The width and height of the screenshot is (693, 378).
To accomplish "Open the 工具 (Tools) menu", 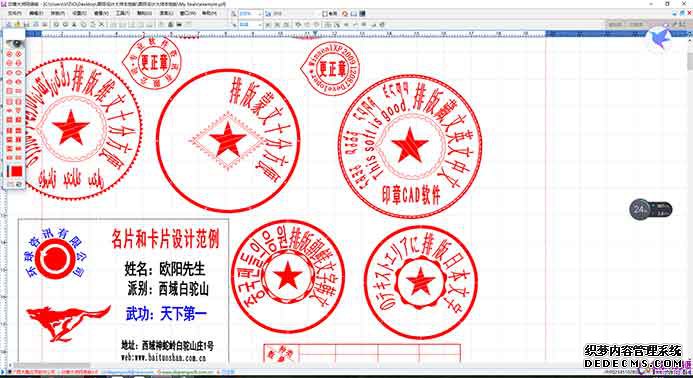I will coord(122,14).
